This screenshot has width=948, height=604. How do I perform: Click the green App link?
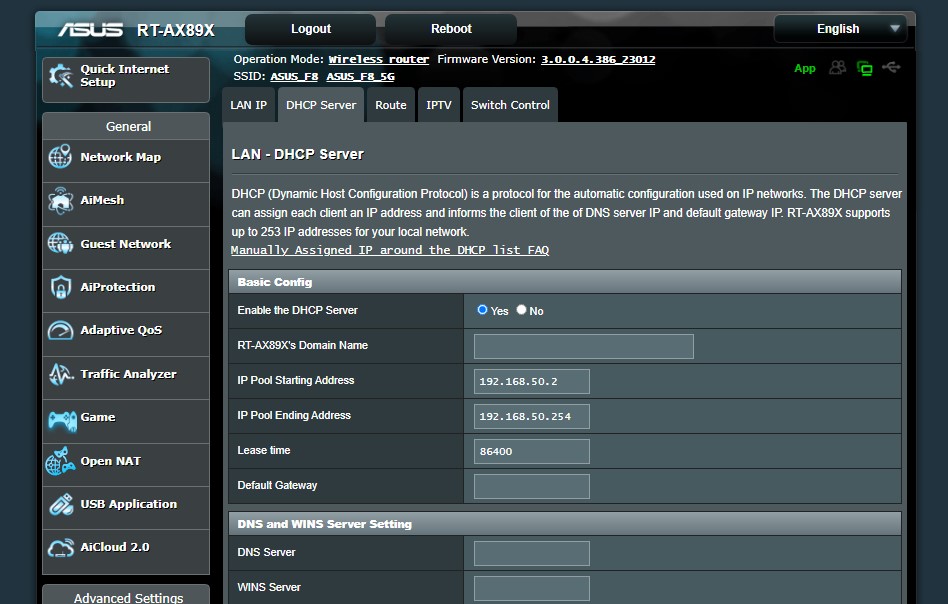point(805,68)
